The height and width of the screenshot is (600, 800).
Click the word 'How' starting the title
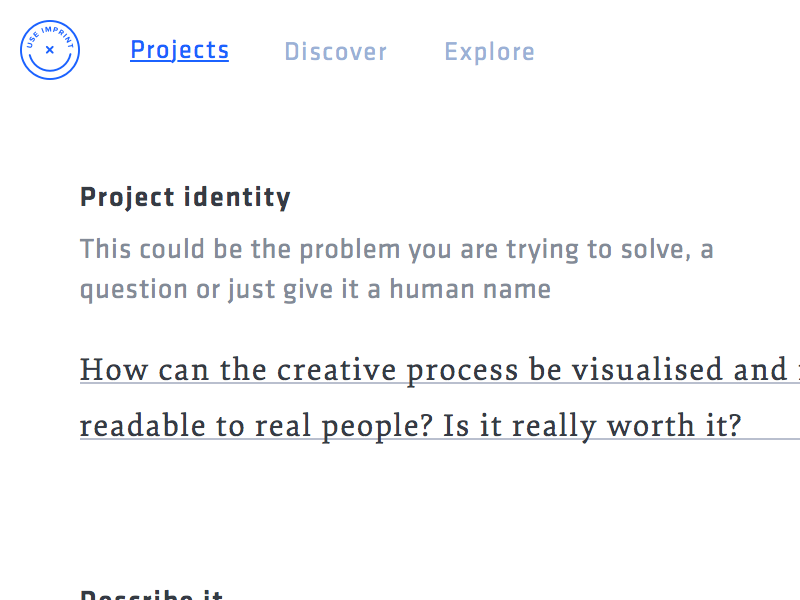tap(107, 370)
